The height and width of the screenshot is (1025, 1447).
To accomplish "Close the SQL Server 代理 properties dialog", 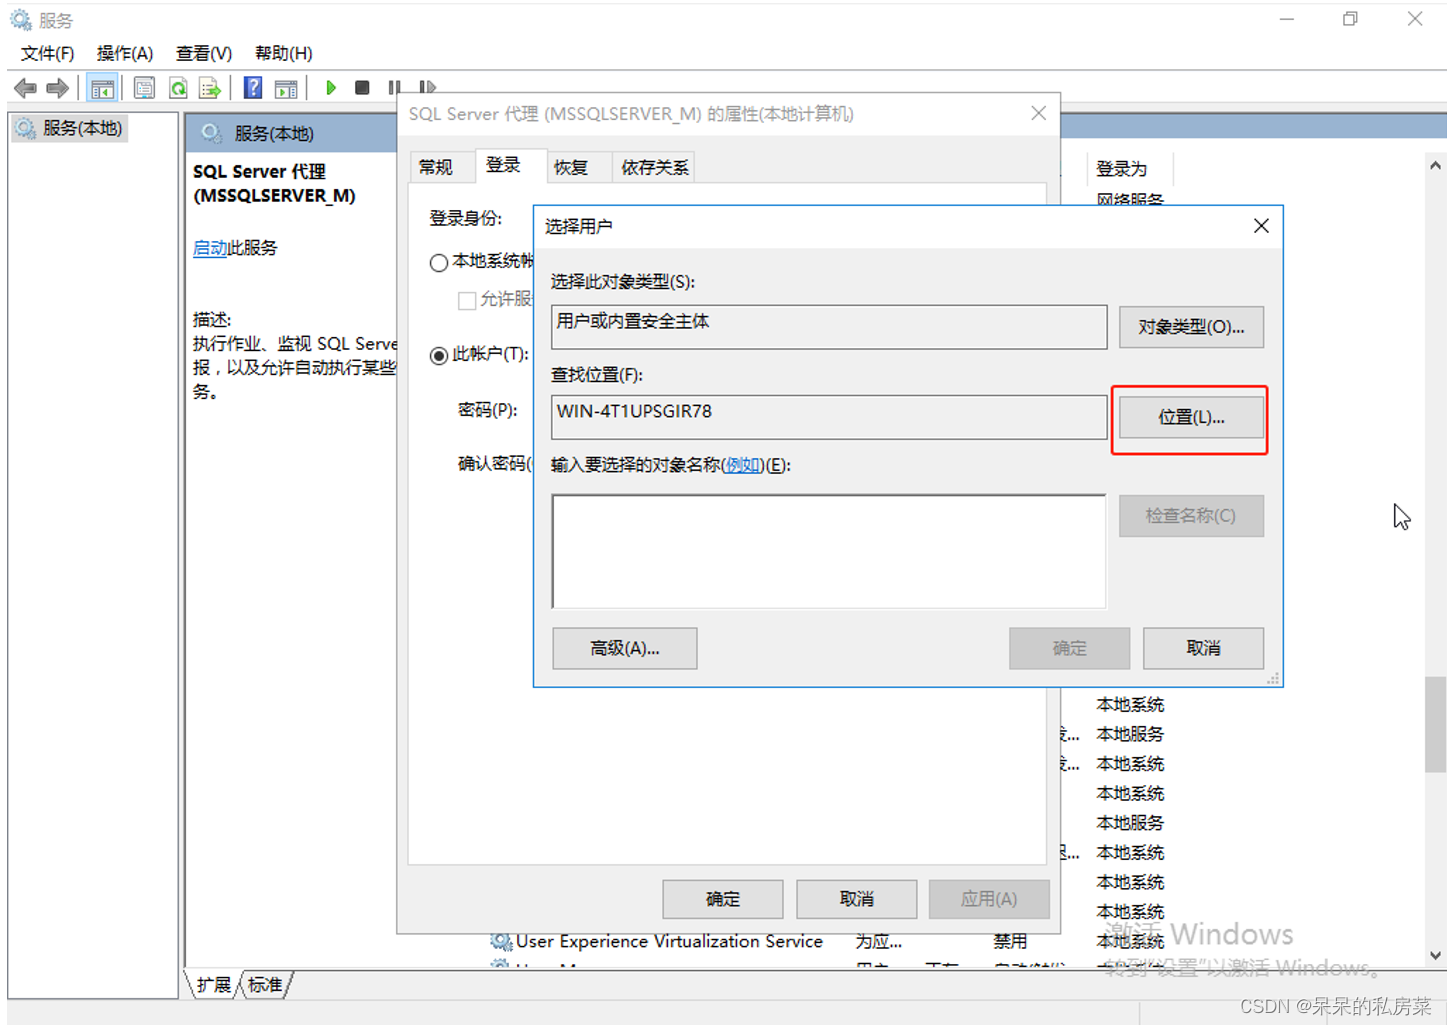I will click(x=1039, y=113).
